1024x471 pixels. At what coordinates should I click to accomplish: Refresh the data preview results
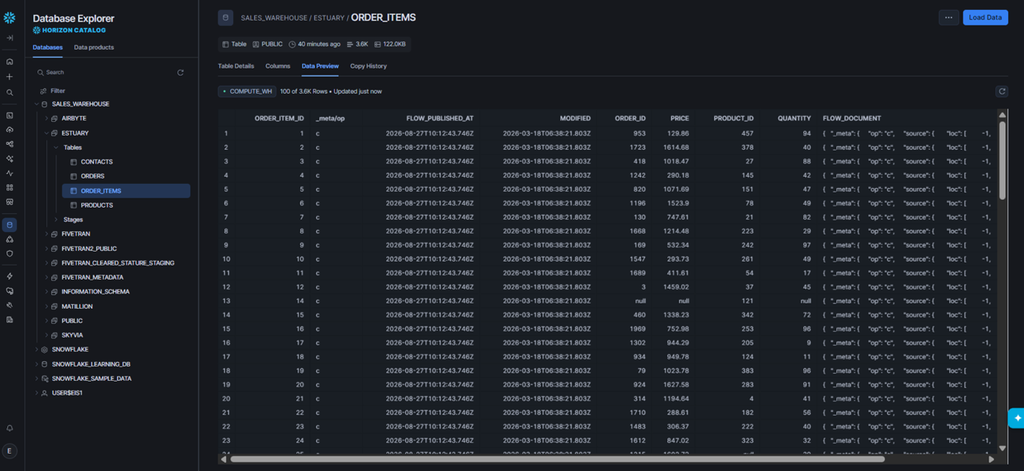(1000, 91)
